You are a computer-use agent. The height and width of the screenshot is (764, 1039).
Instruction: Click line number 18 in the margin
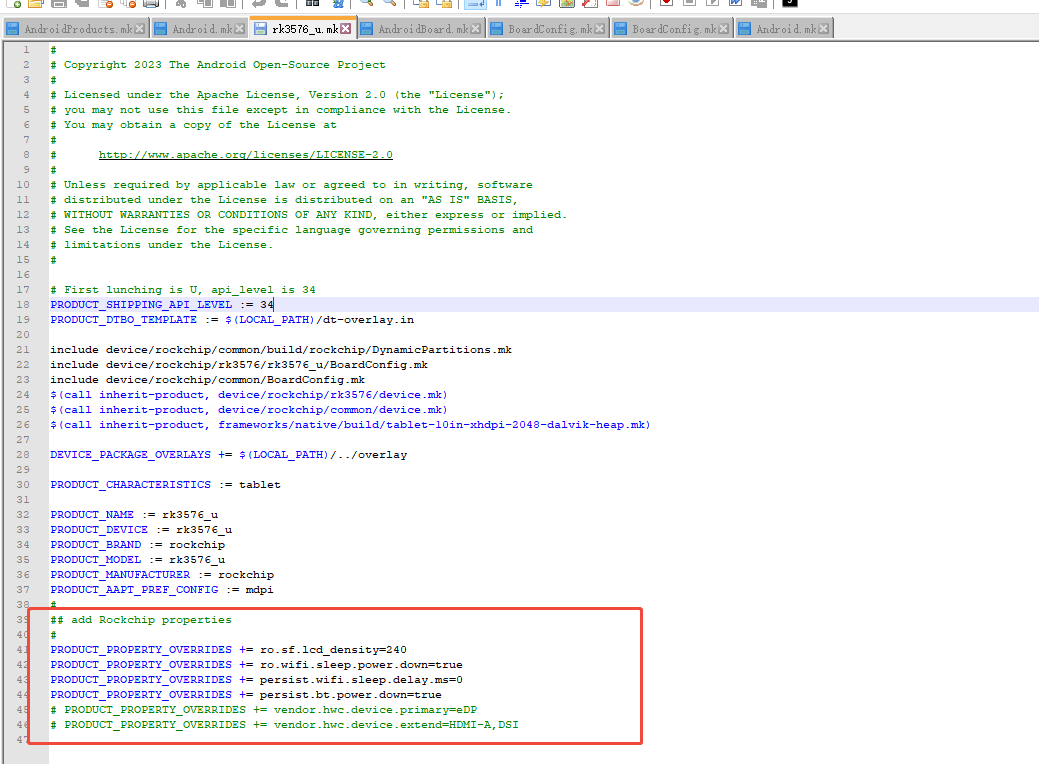pos(23,305)
